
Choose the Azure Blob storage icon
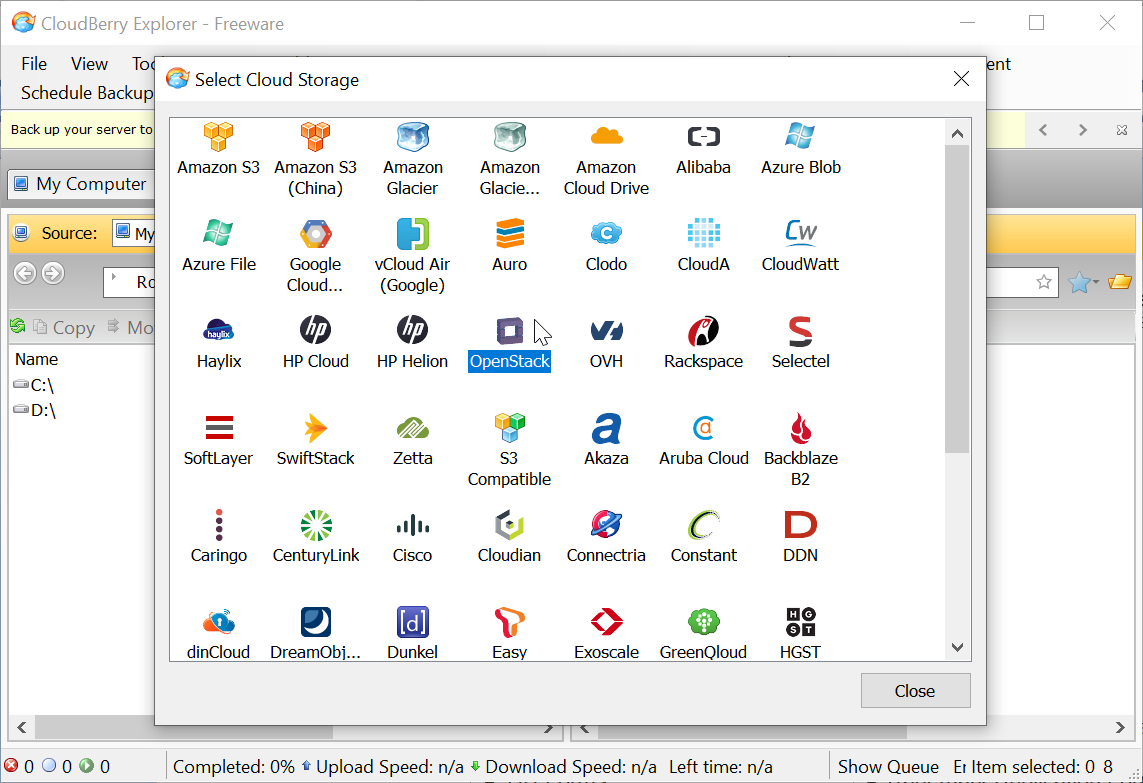tap(800, 137)
